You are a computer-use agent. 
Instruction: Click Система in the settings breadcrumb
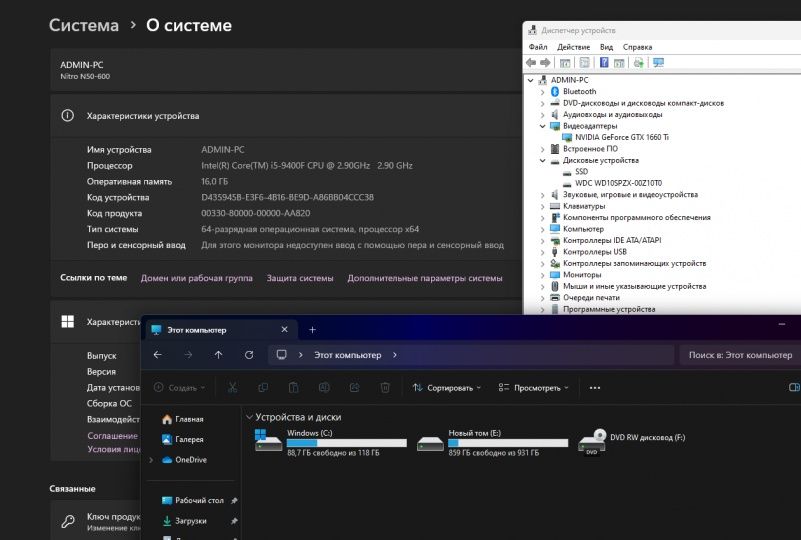[x=84, y=25]
